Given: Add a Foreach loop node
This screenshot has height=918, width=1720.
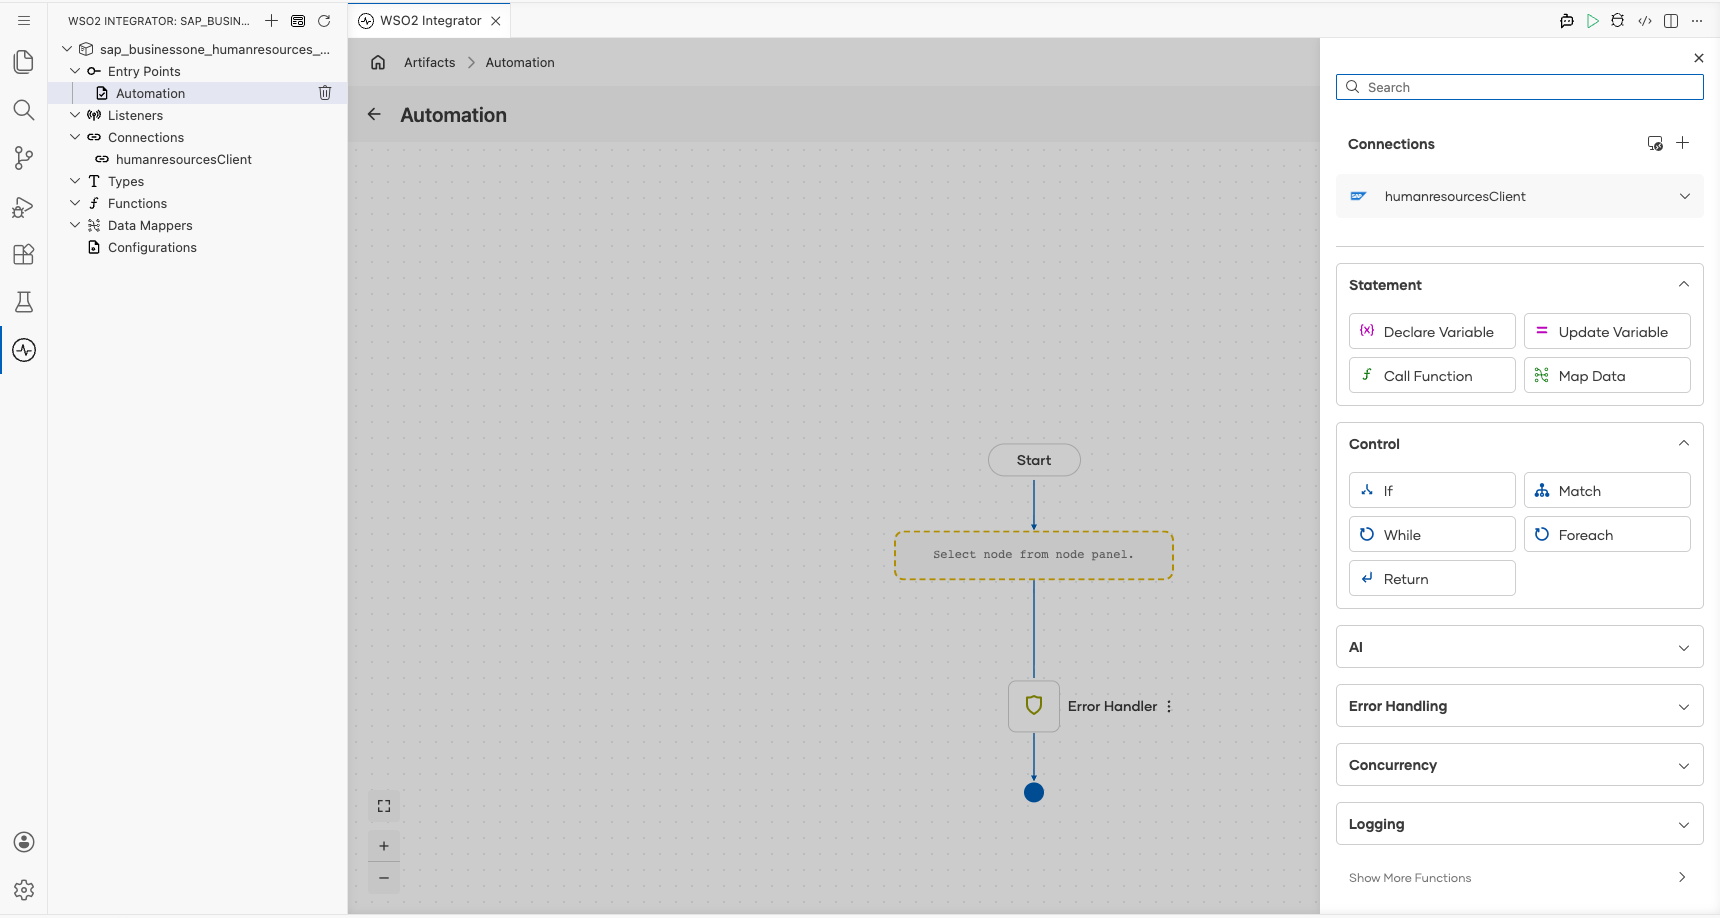Looking at the screenshot, I should [x=1607, y=534].
